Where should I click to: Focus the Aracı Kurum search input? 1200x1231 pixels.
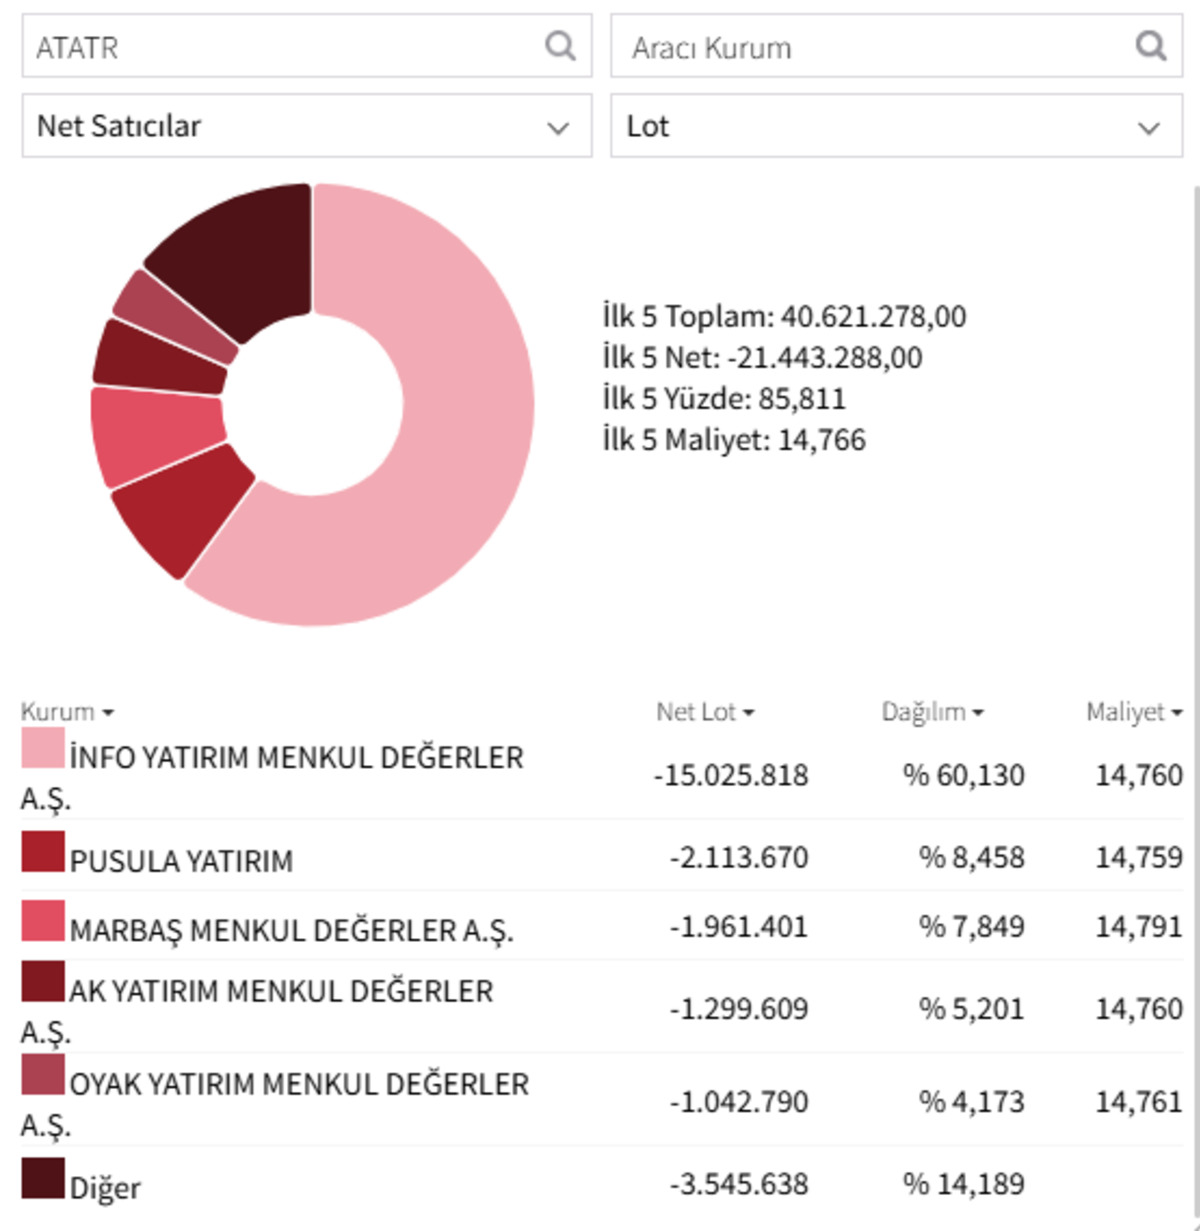click(x=897, y=46)
